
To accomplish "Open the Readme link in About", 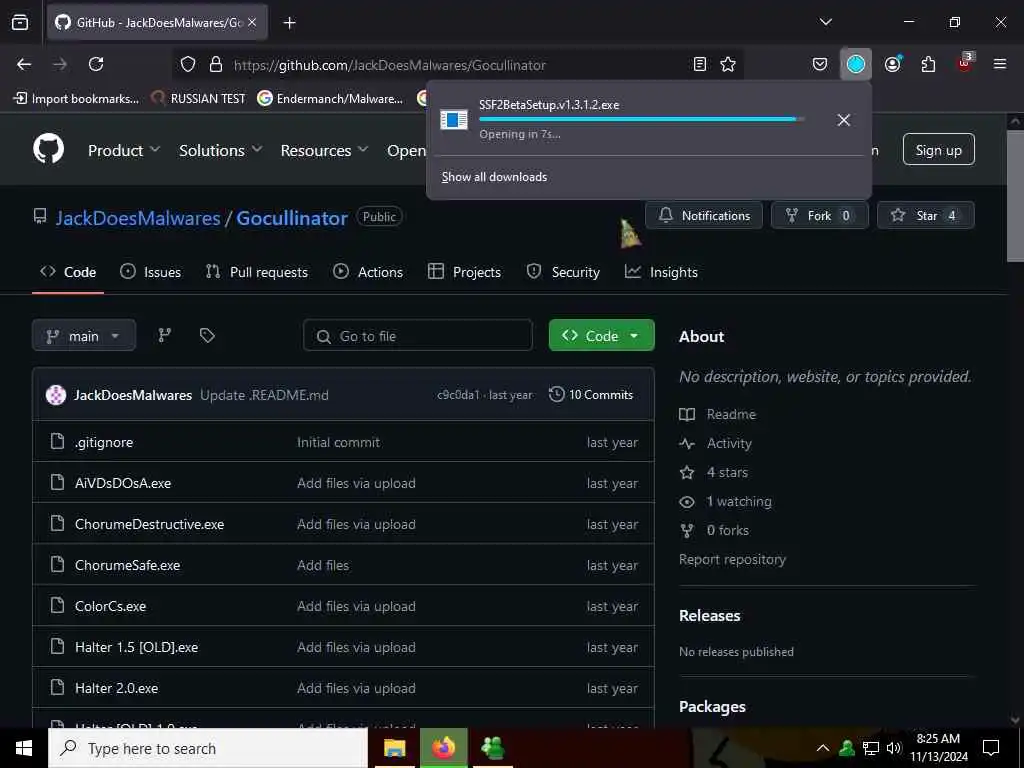I will [x=718, y=414].
